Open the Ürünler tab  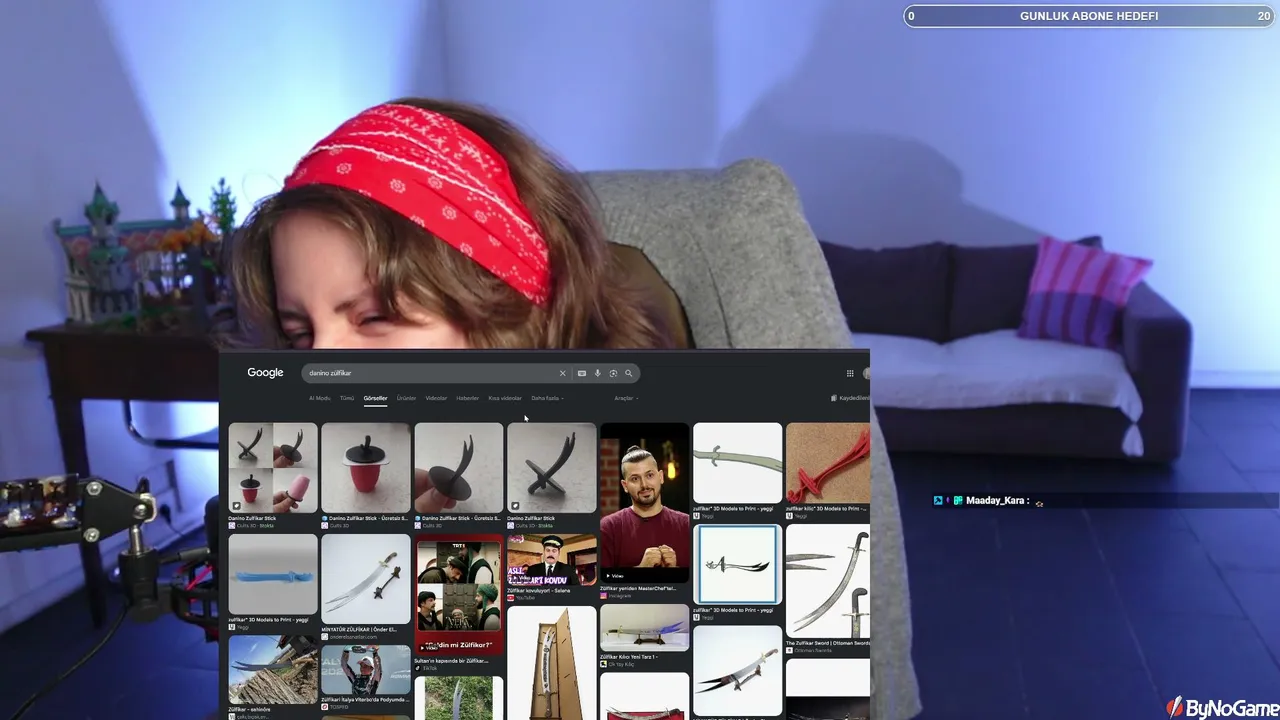pyautogui.click(x=406, y=398)
